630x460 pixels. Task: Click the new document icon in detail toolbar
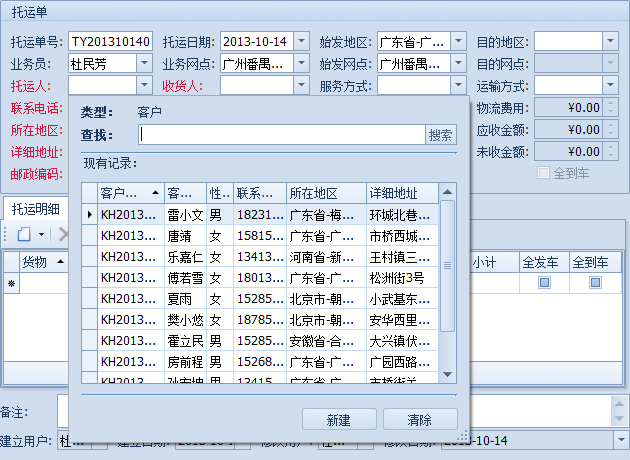tap(23, 234)
